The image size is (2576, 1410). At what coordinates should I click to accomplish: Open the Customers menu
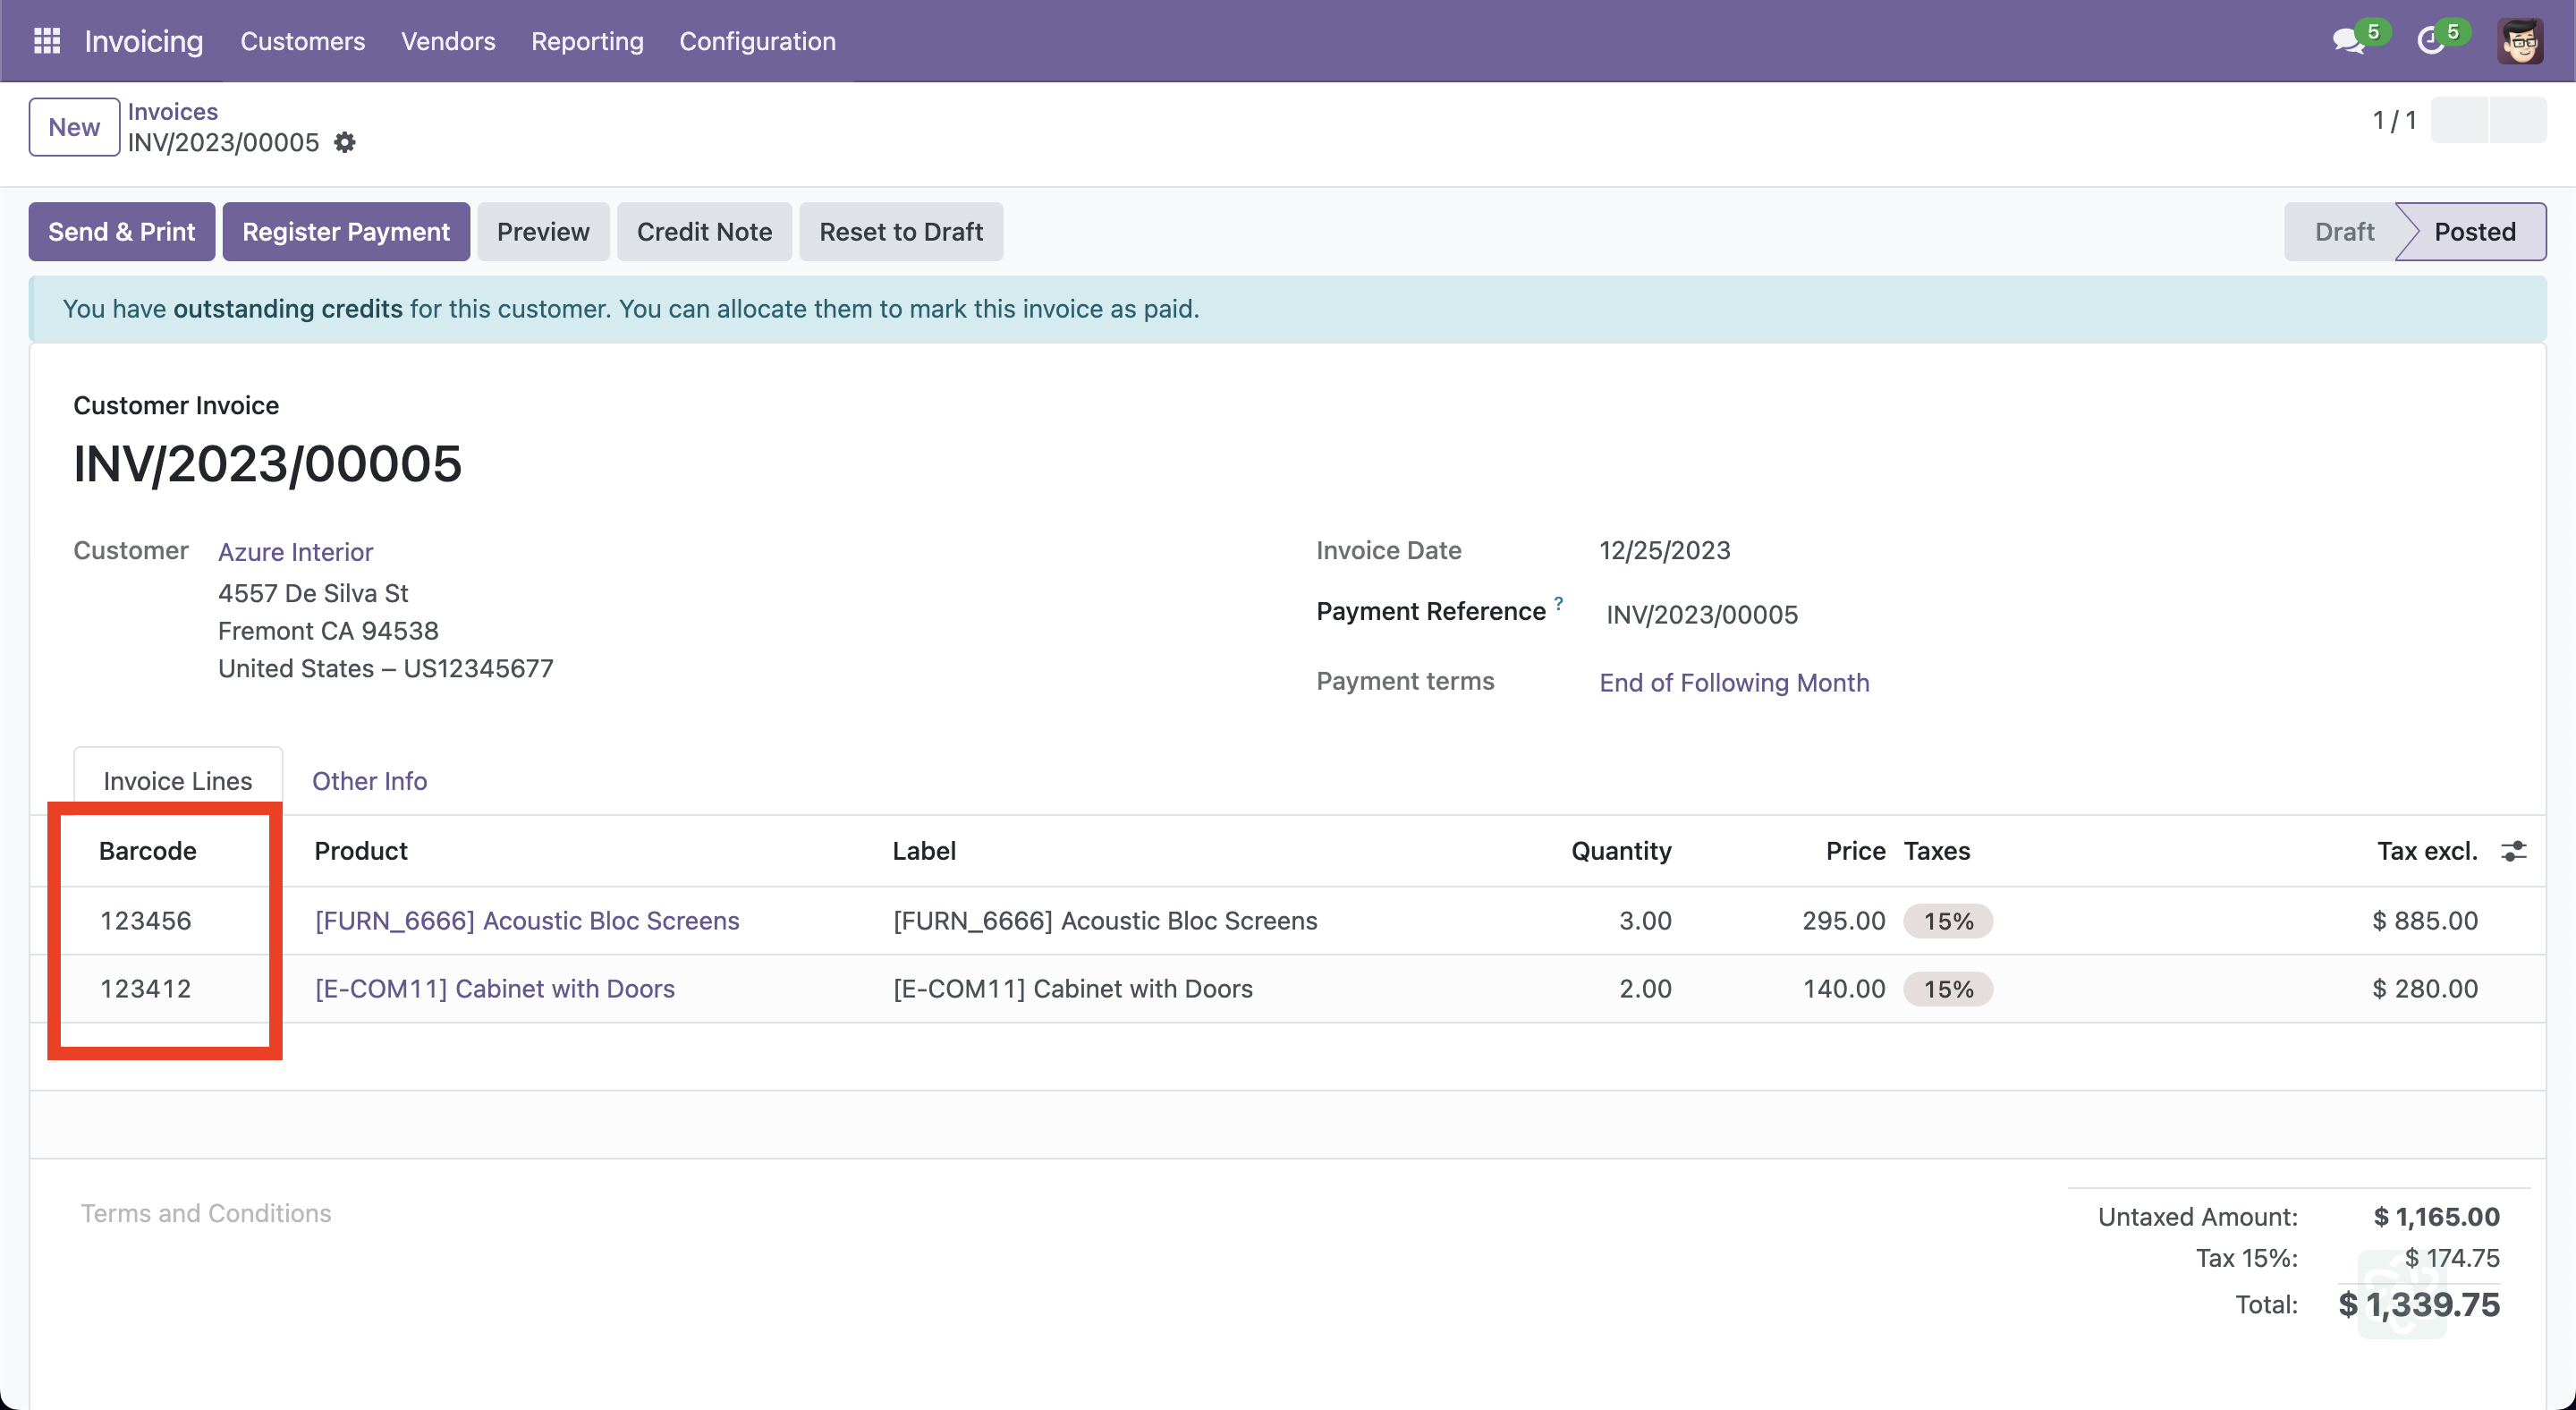302,41
